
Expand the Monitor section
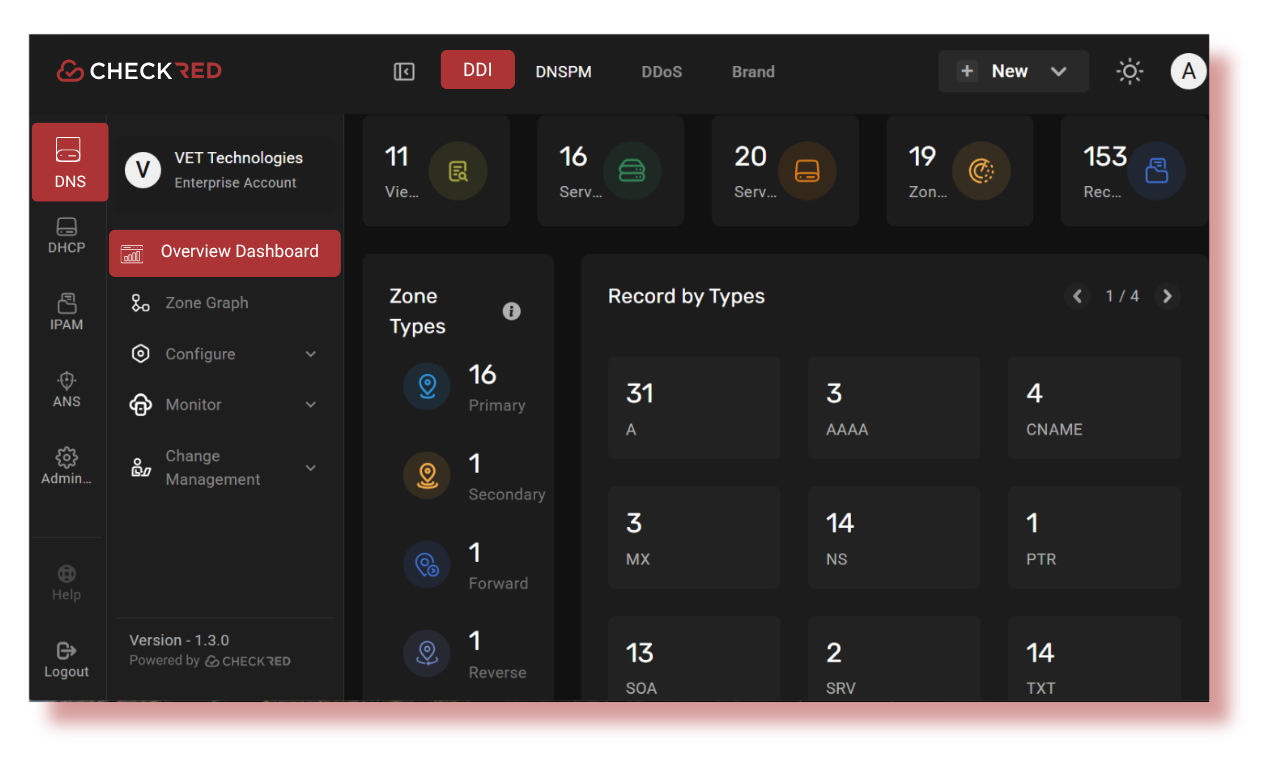(x=194, y=404)
